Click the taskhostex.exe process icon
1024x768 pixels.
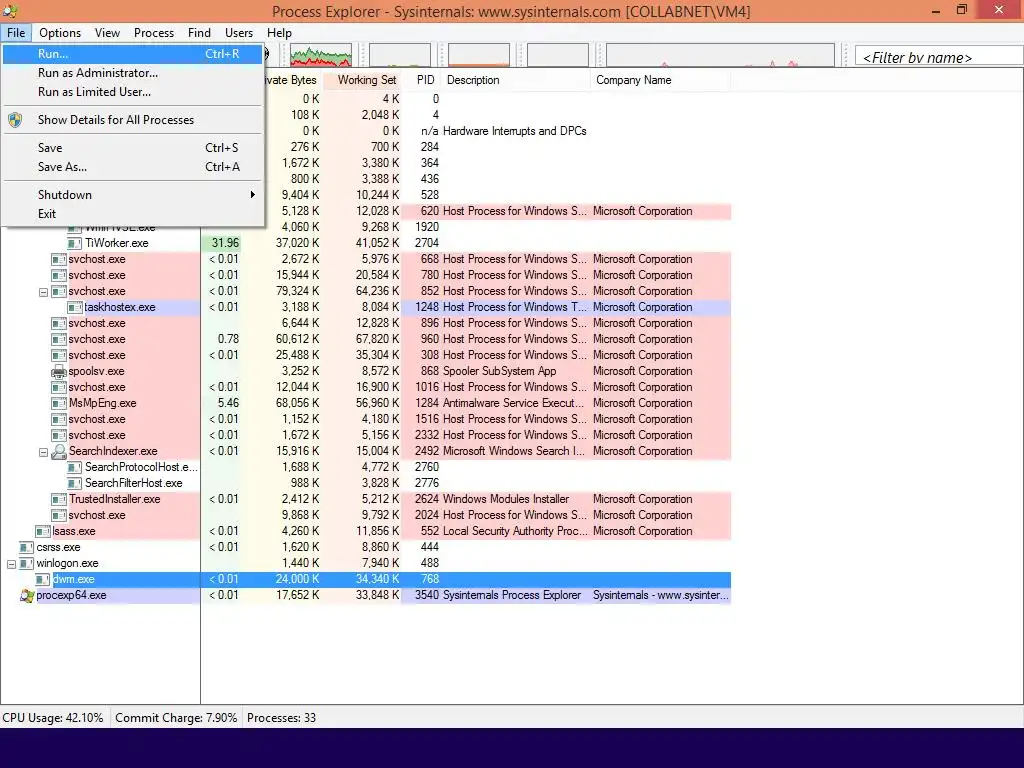[x=75, y=307]
